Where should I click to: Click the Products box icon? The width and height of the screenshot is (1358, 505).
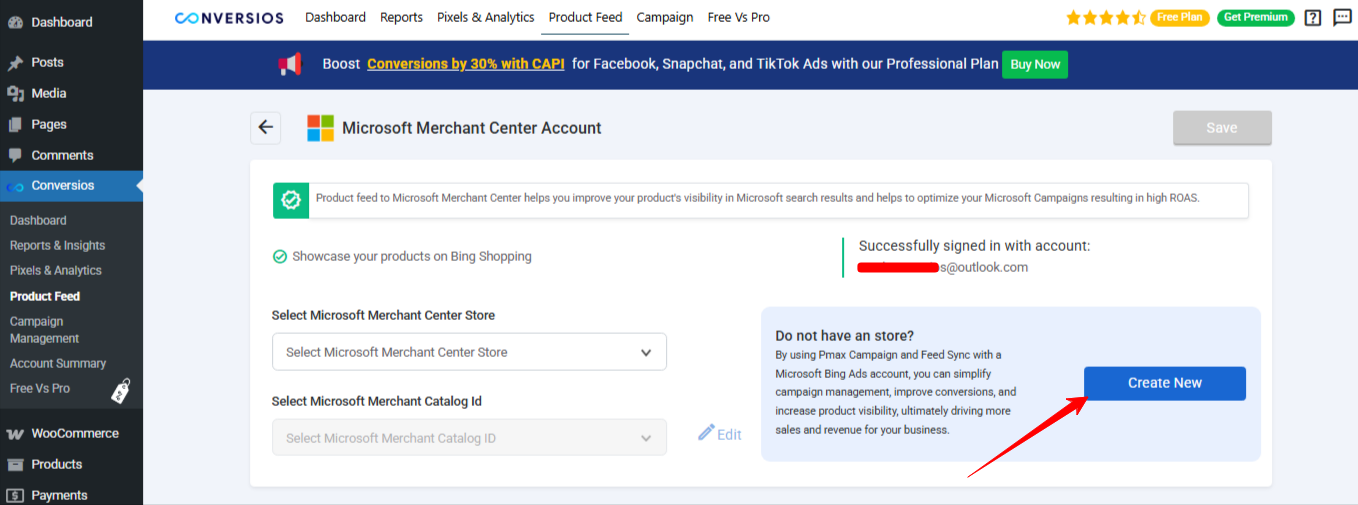(x=15, y=465)
